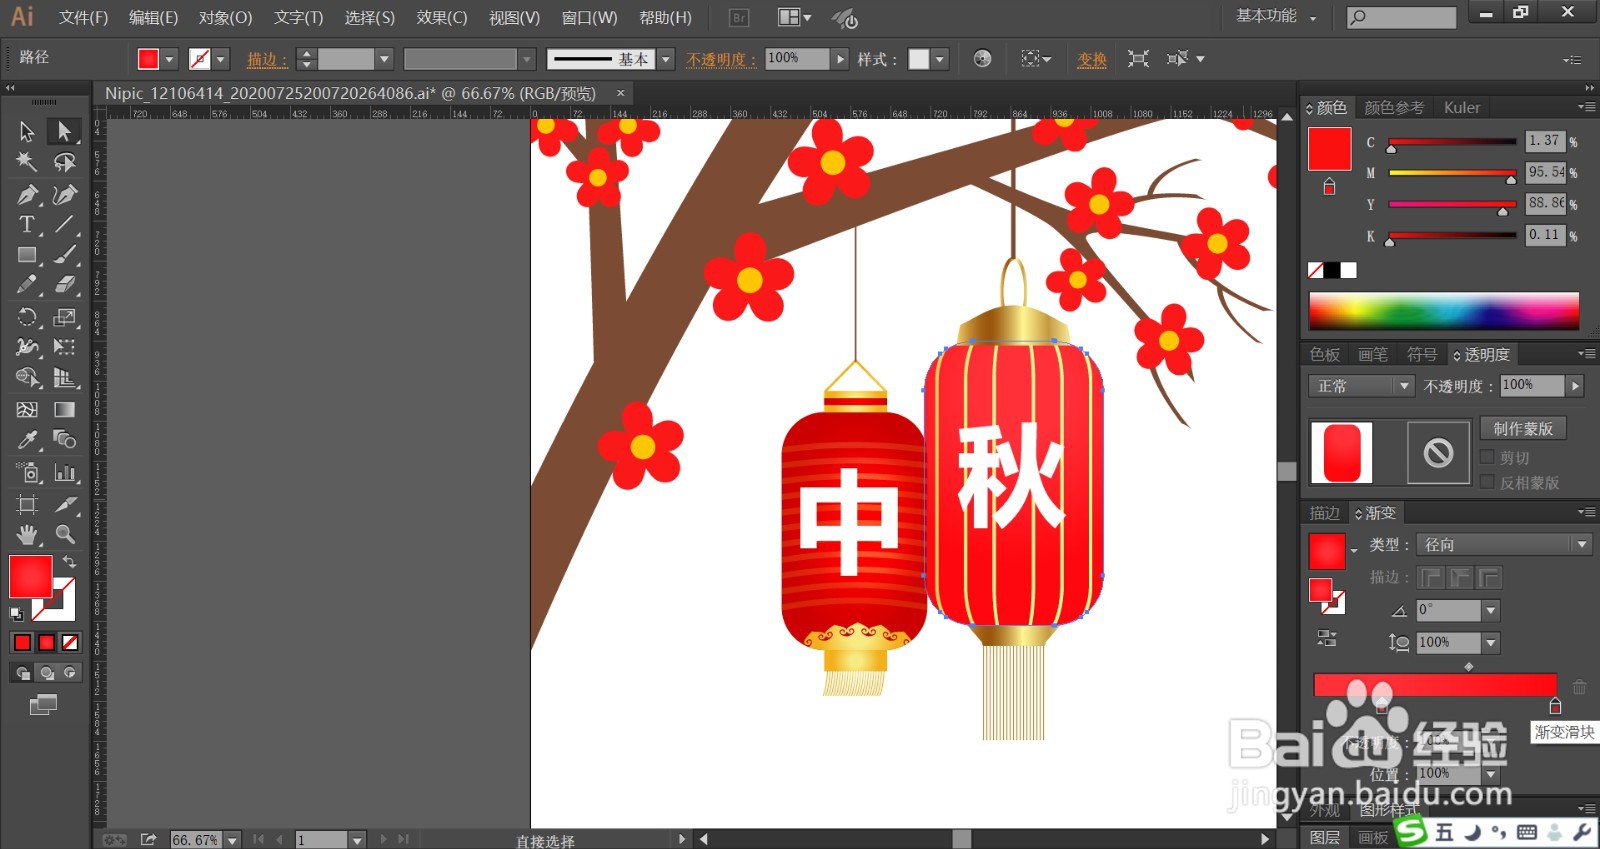Screen dimensions: 1600x849
Task: Click the 制作蒙版 button
Action: [1523, 428]
